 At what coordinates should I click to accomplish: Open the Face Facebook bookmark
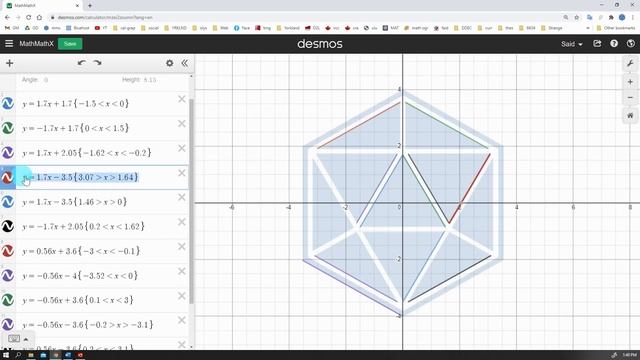point(242,28)
